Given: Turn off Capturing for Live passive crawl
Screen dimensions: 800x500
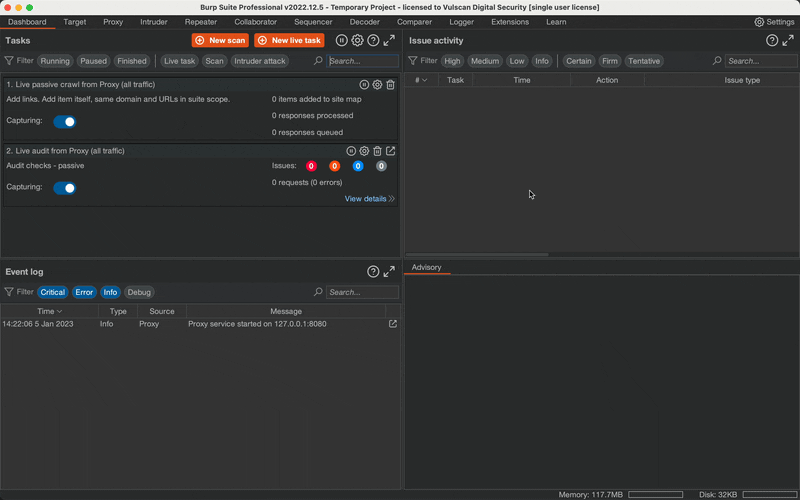Looking at the screenshot, I should tap(65, 122).
